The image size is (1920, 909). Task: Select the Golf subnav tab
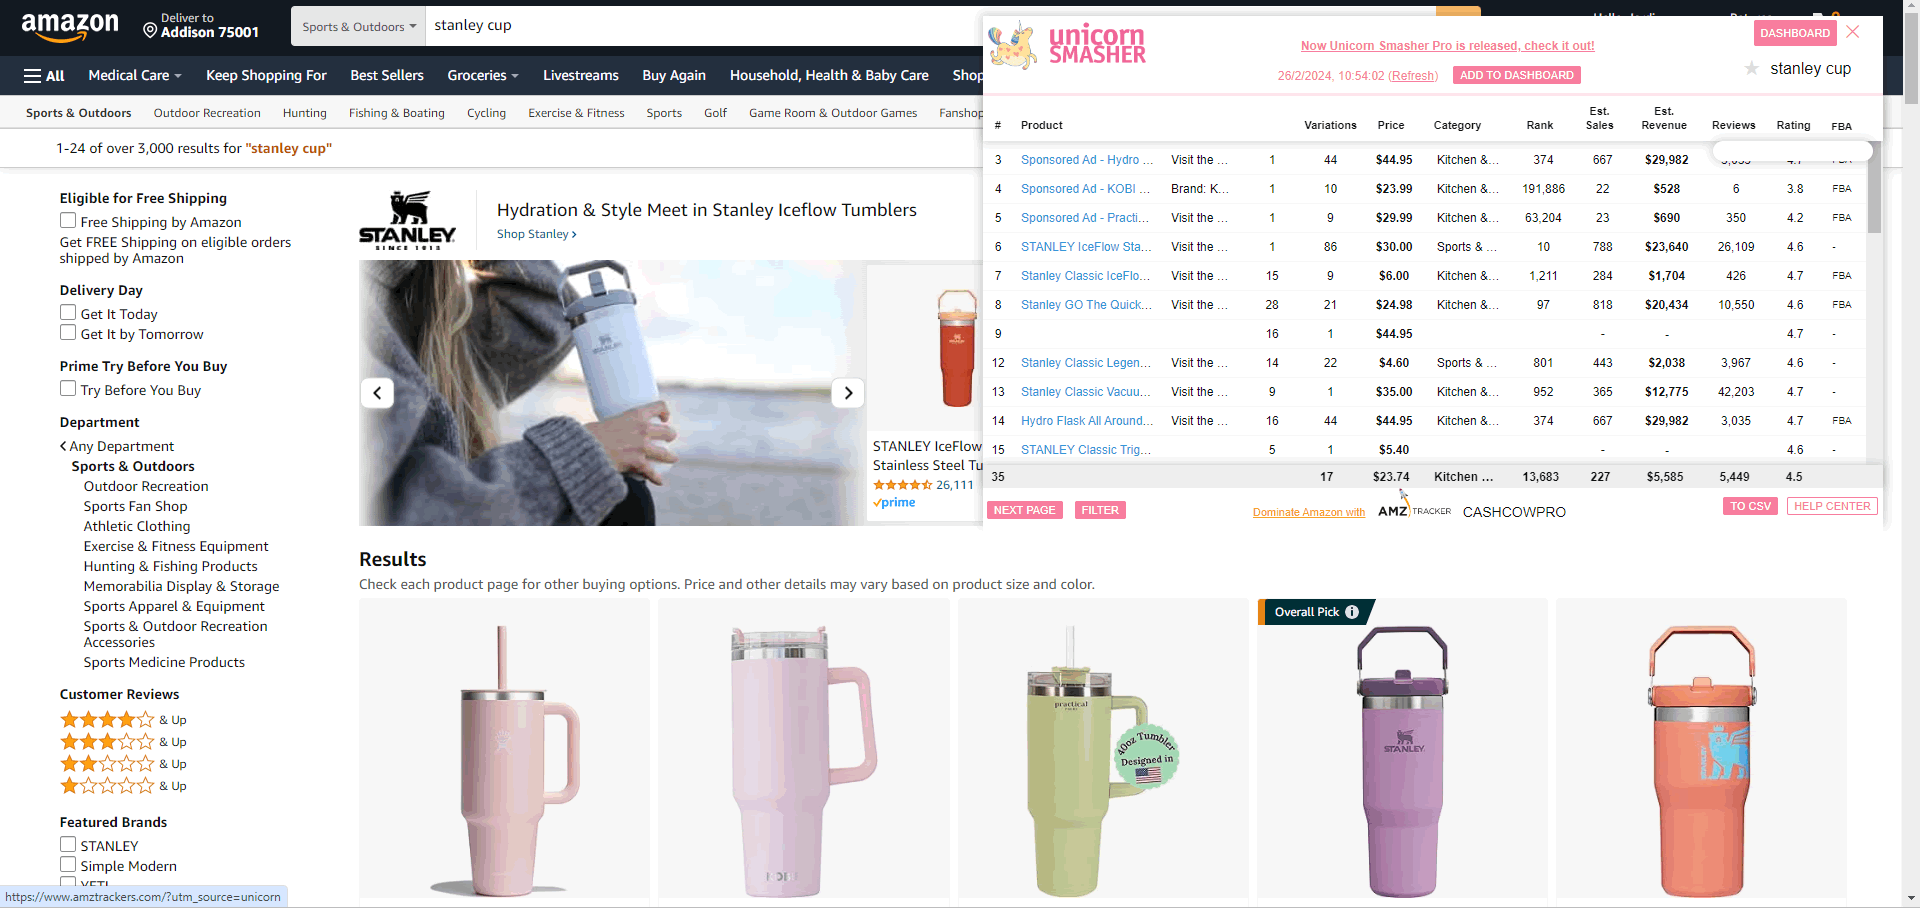(x=715, y=113)
